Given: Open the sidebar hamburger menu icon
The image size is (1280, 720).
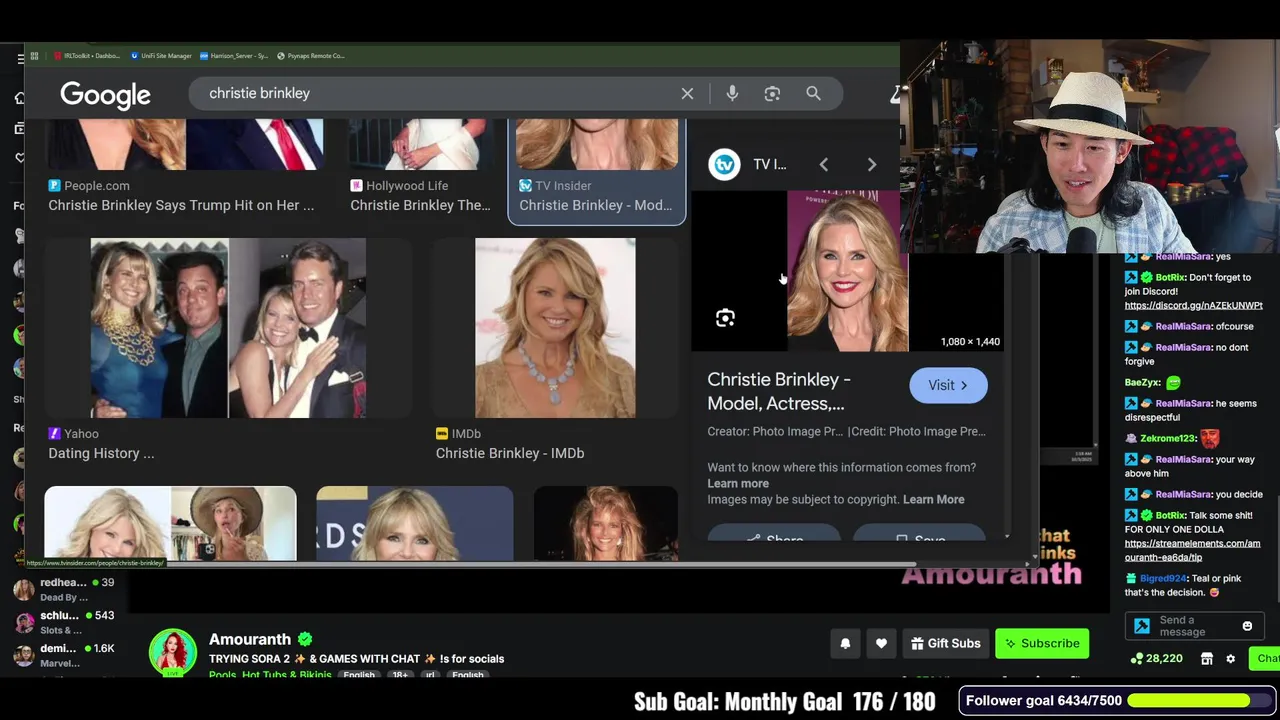Looking at the screenshot, I should pos(20,59).
